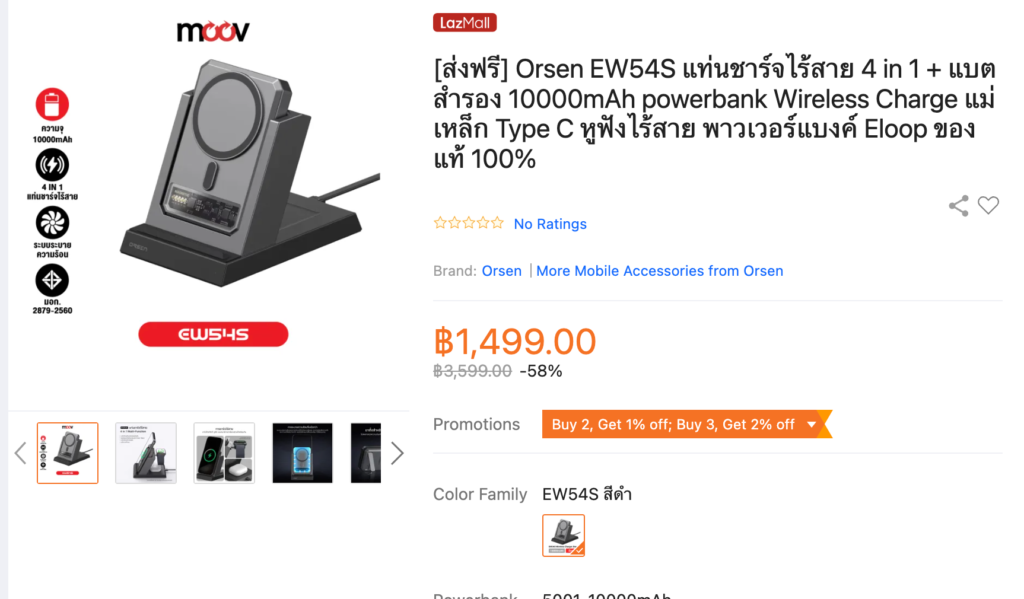Click the cooling fan icon on product image
This screenshot has width=1024, height=599.
coord(52,223)
